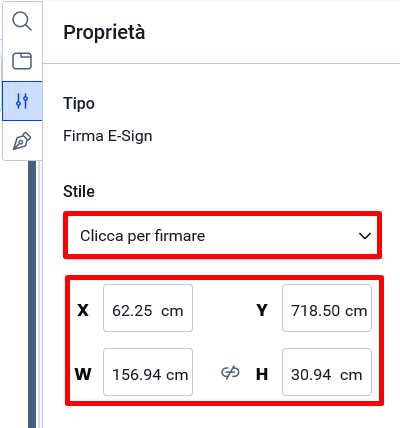
Task: Toggle the aspect ratio link icon
Action: (230, 373)
